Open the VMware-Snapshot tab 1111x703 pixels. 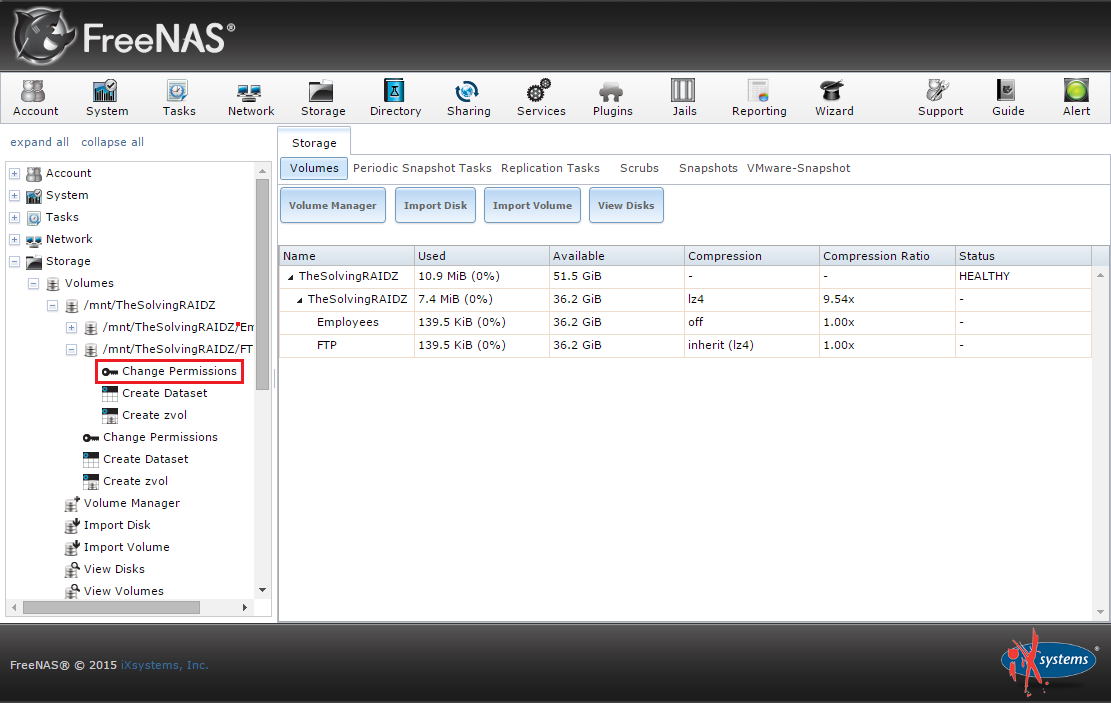coord(799,168)
